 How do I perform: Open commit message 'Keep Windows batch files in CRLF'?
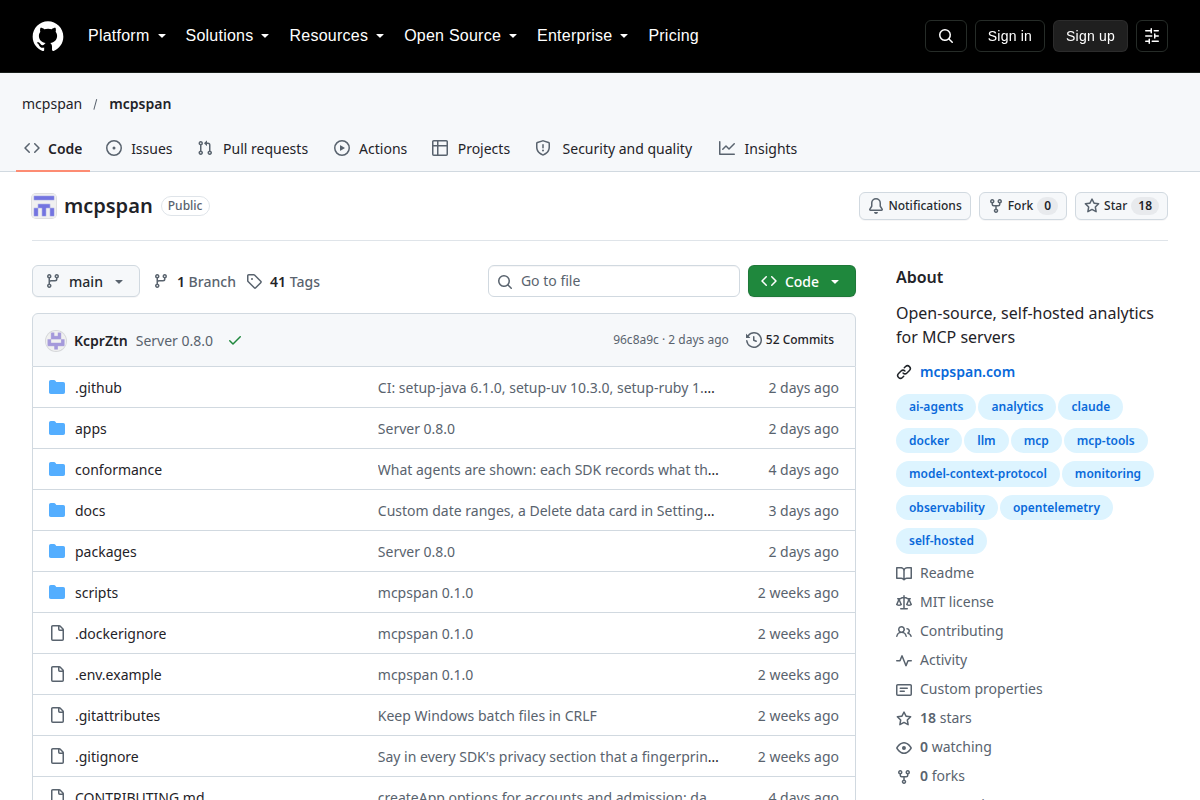[487, 716]
